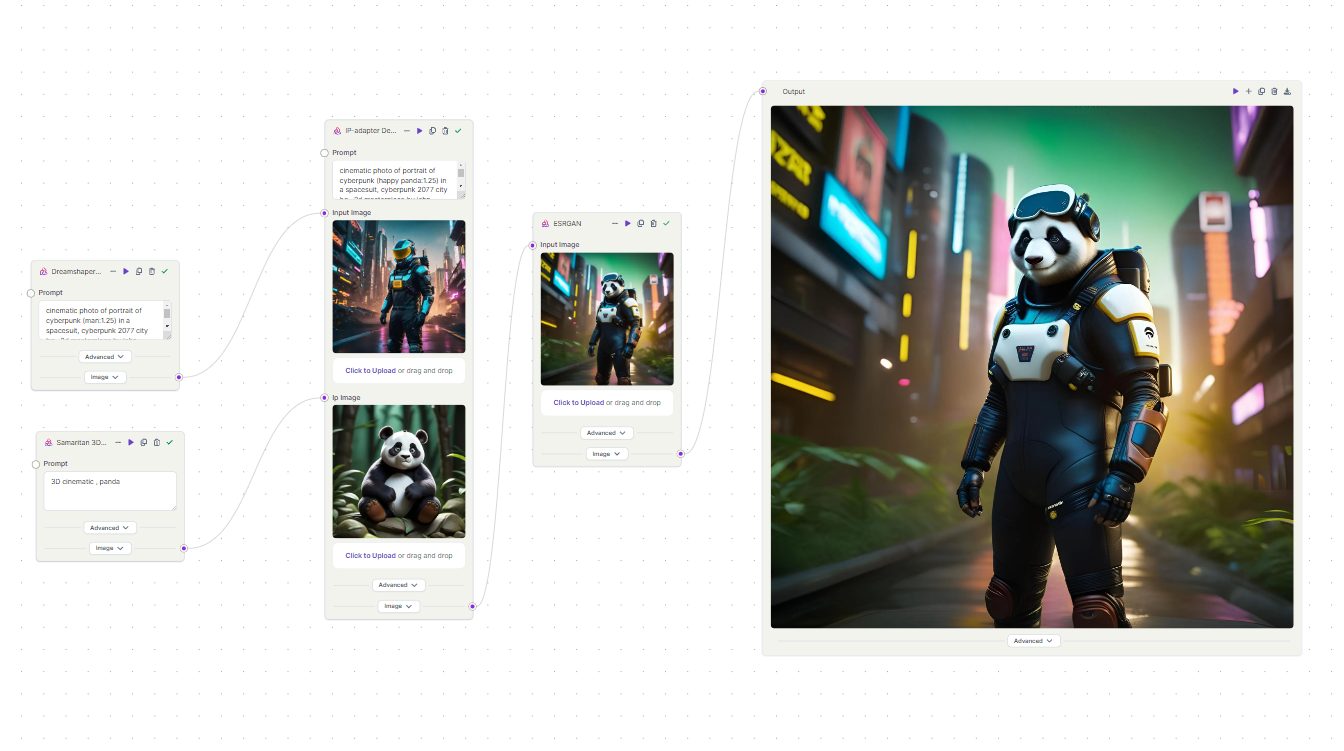Open the Image dropdown in the ESRGAN node
This screenshot has height=751, width=1344.
click(x=607, y=454)
